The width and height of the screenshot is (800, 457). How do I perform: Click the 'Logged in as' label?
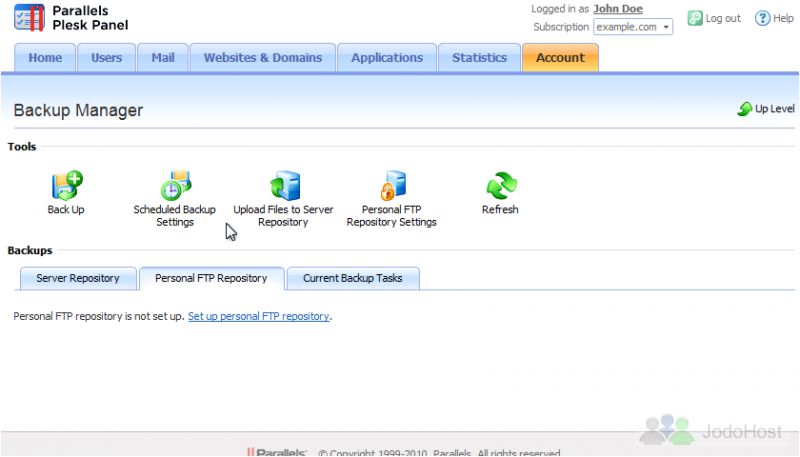[x=560, y=9]
